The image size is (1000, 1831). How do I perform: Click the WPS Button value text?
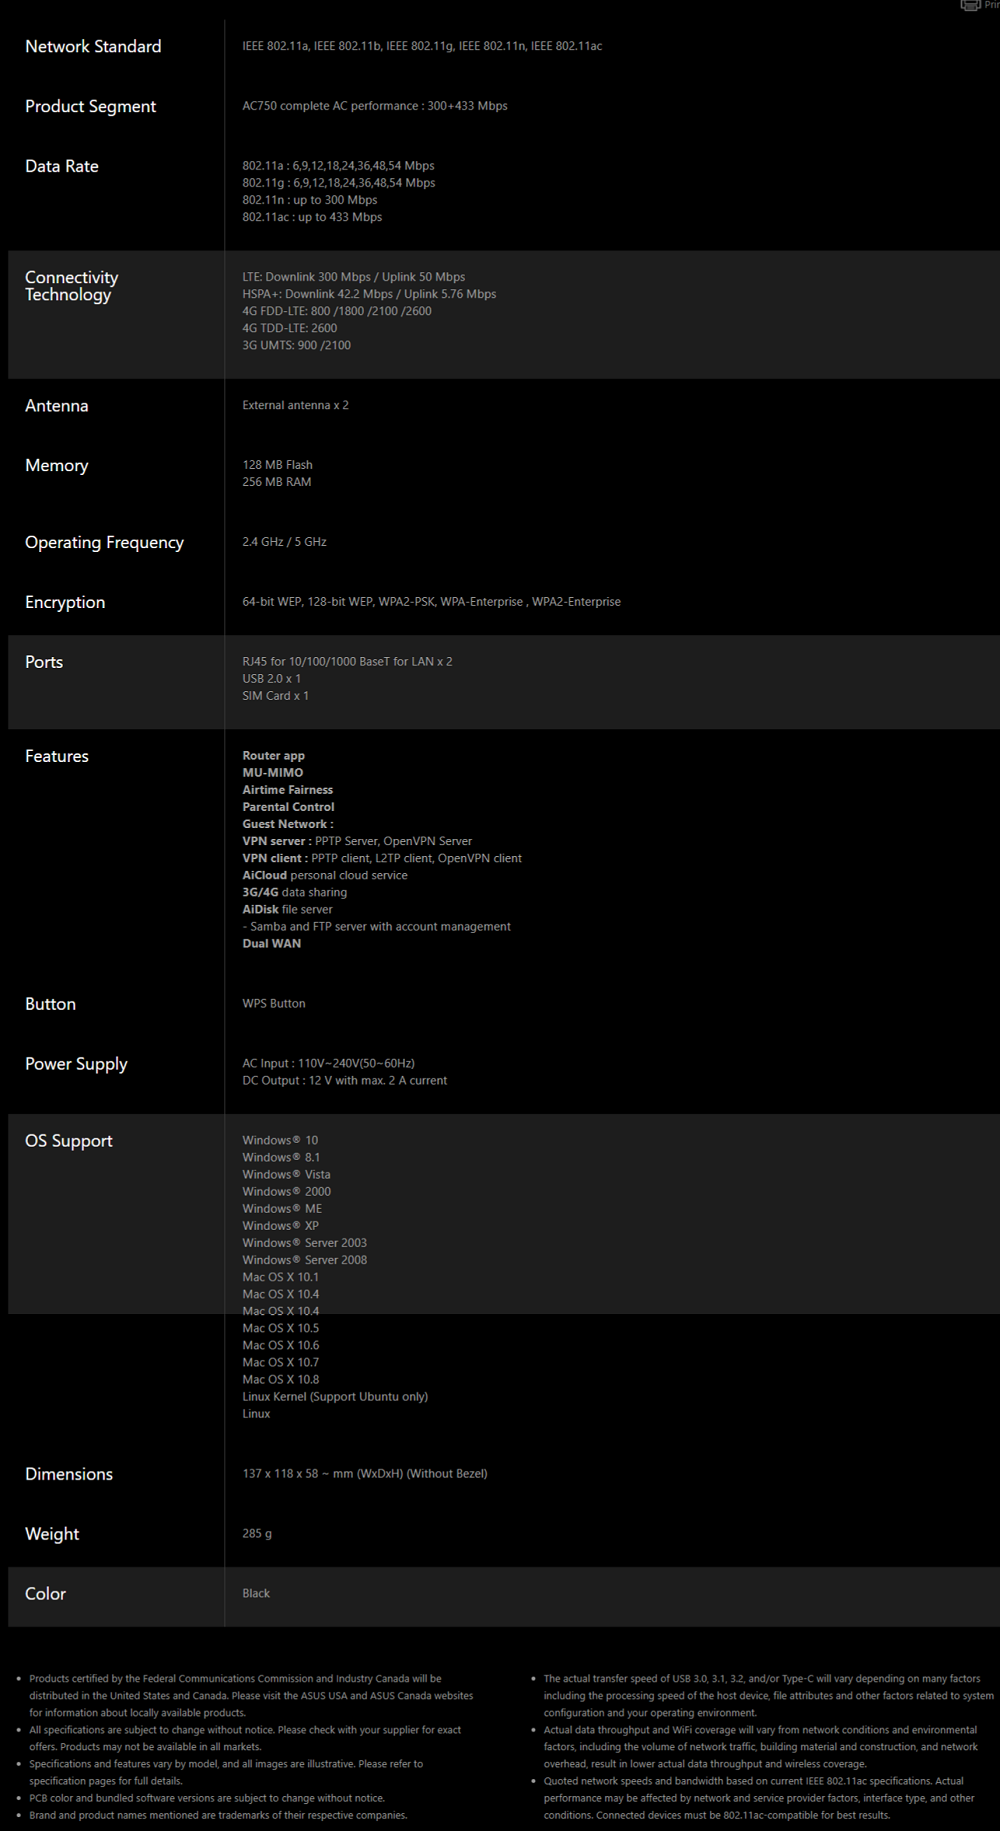coord(273,1003)
